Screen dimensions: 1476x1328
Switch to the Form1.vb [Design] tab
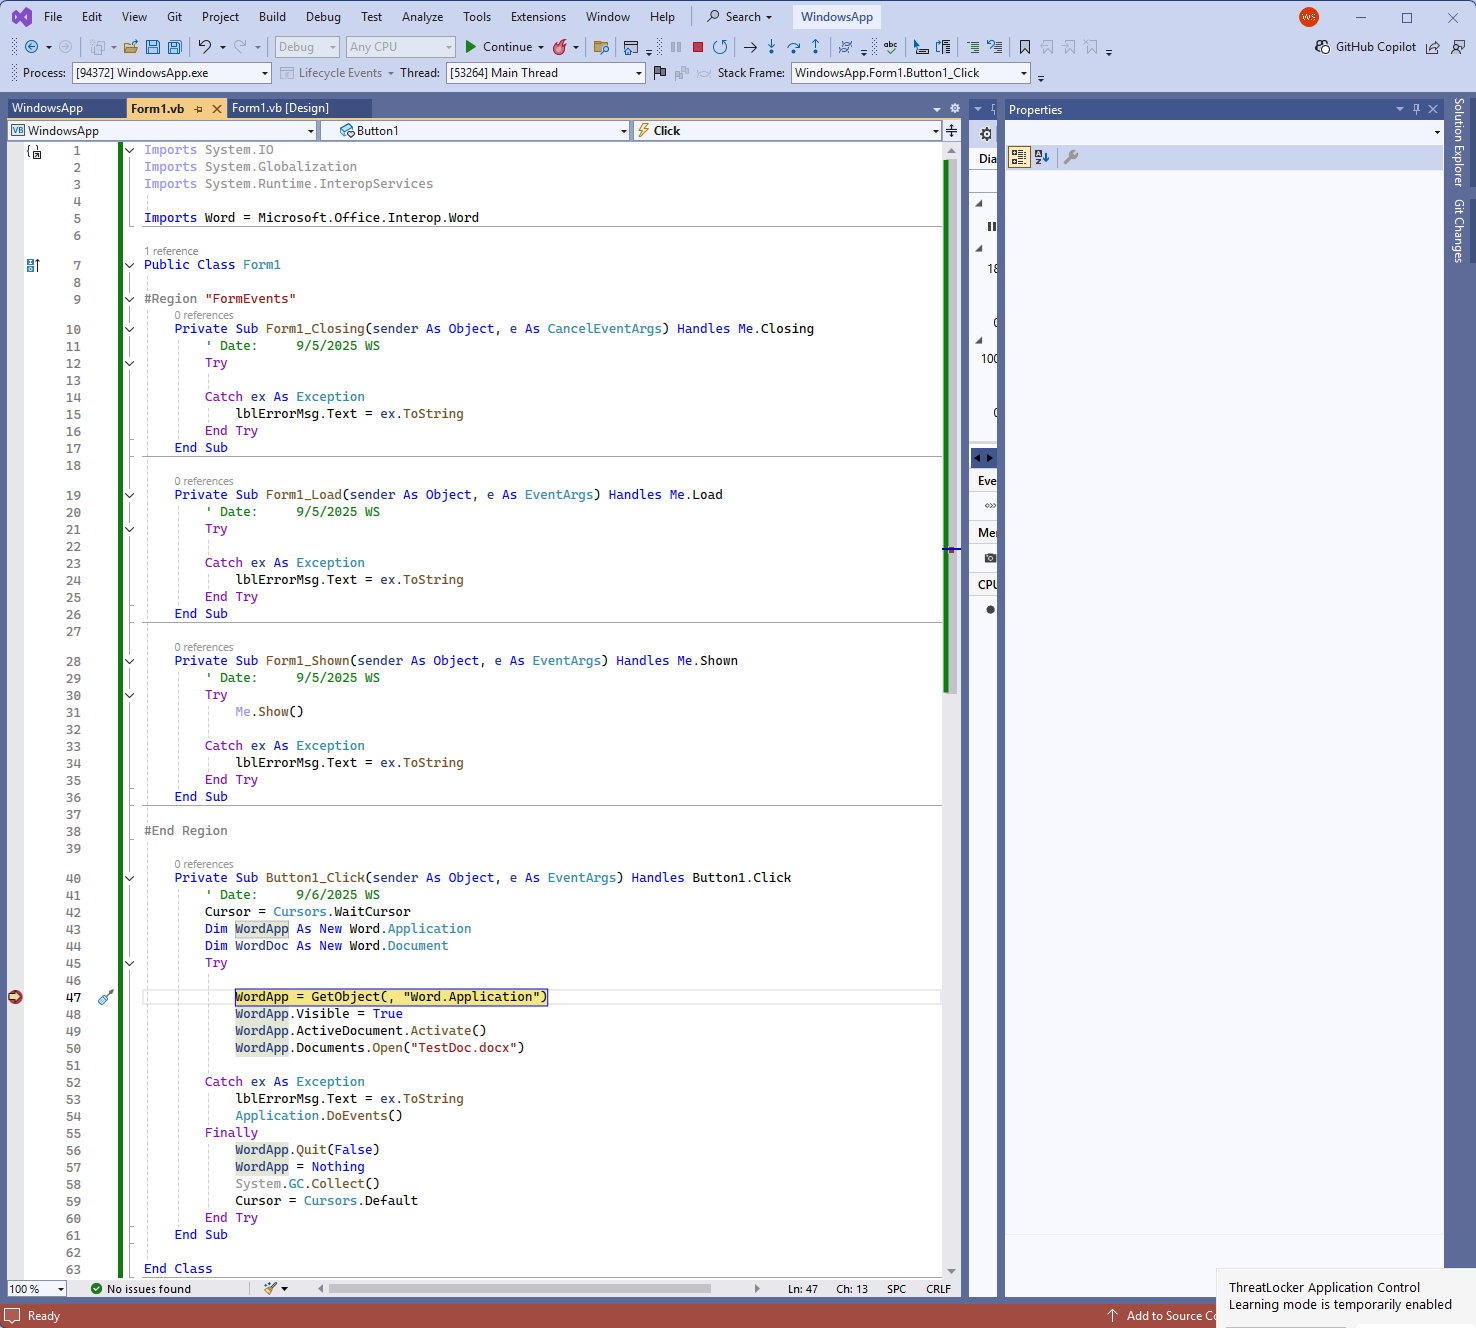tap(280, 108)
